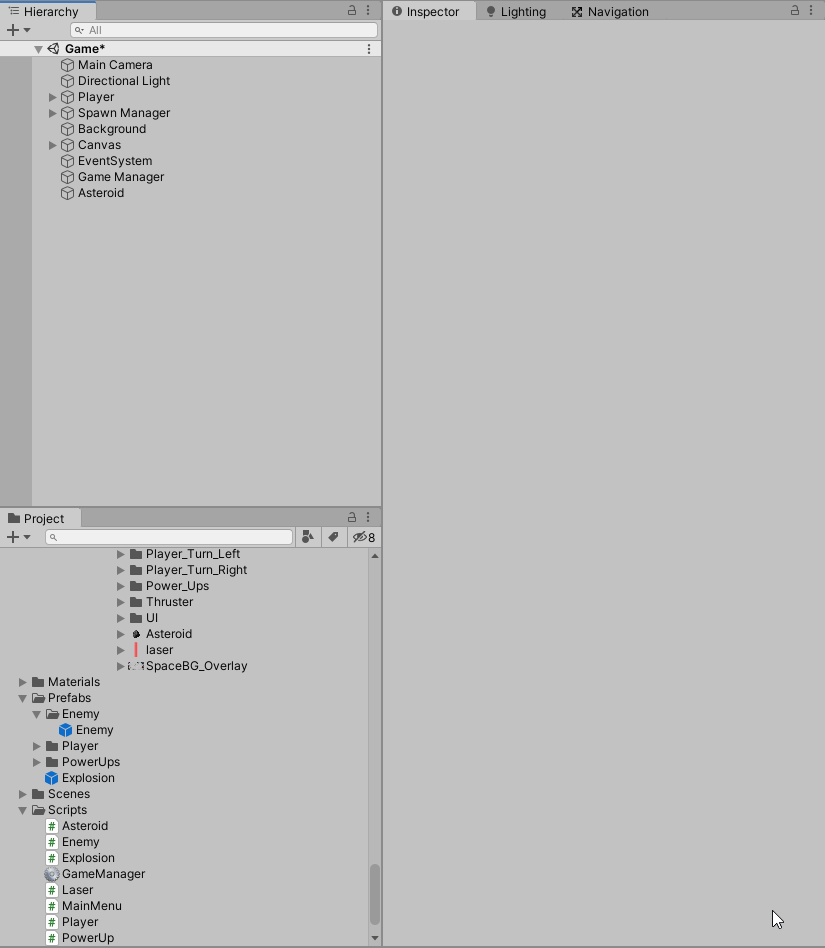Collapse the Scripts folder
The image size is (825, 948).
[x=23, y=810]
